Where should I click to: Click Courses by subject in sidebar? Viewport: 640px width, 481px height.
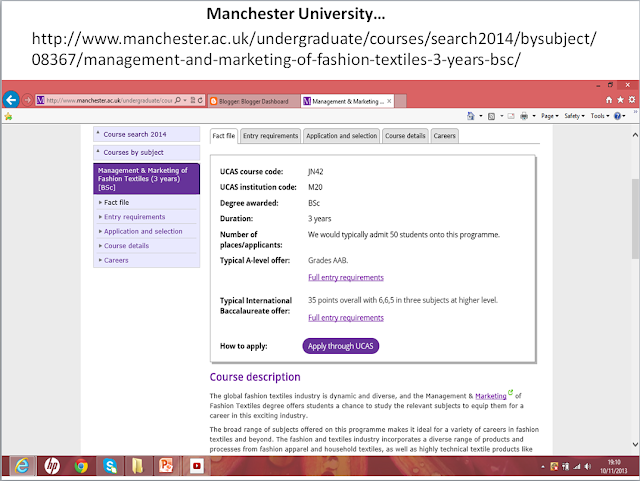tap(147, 152)
